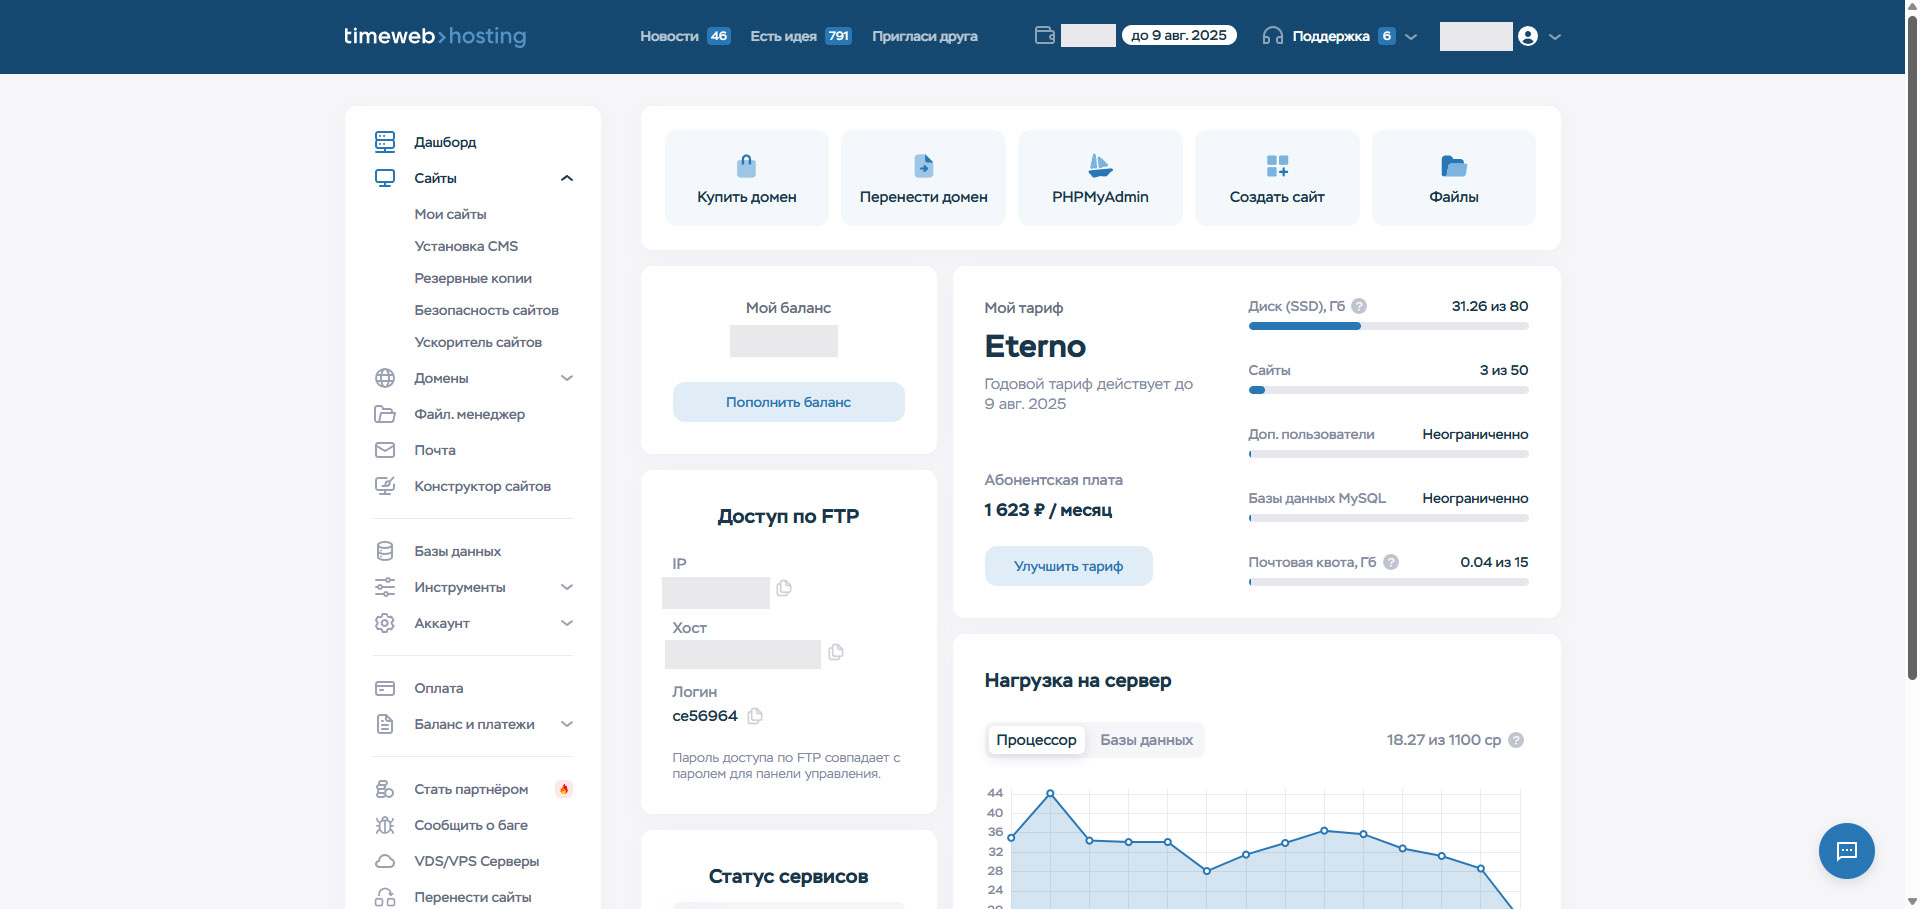Click help icon next to Диск (SSD)
1920x909 pixels.
[1359, 306]
